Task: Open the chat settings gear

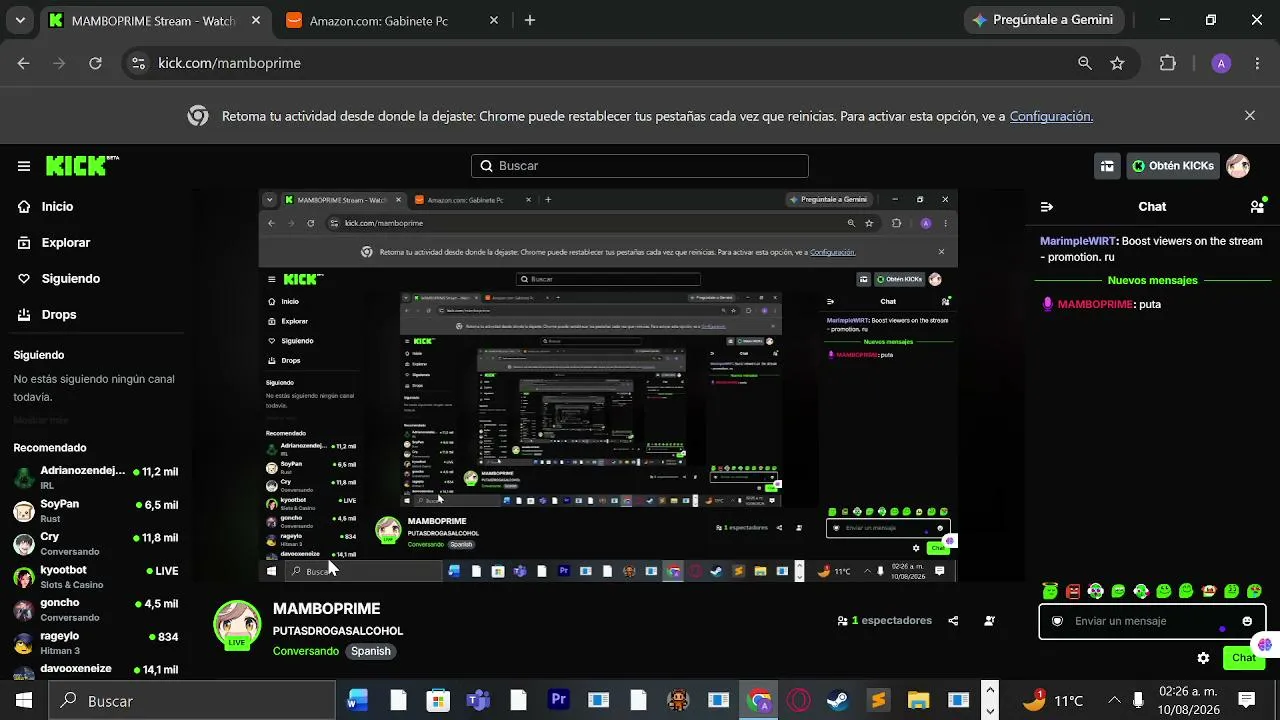Action: [1203, 658]
